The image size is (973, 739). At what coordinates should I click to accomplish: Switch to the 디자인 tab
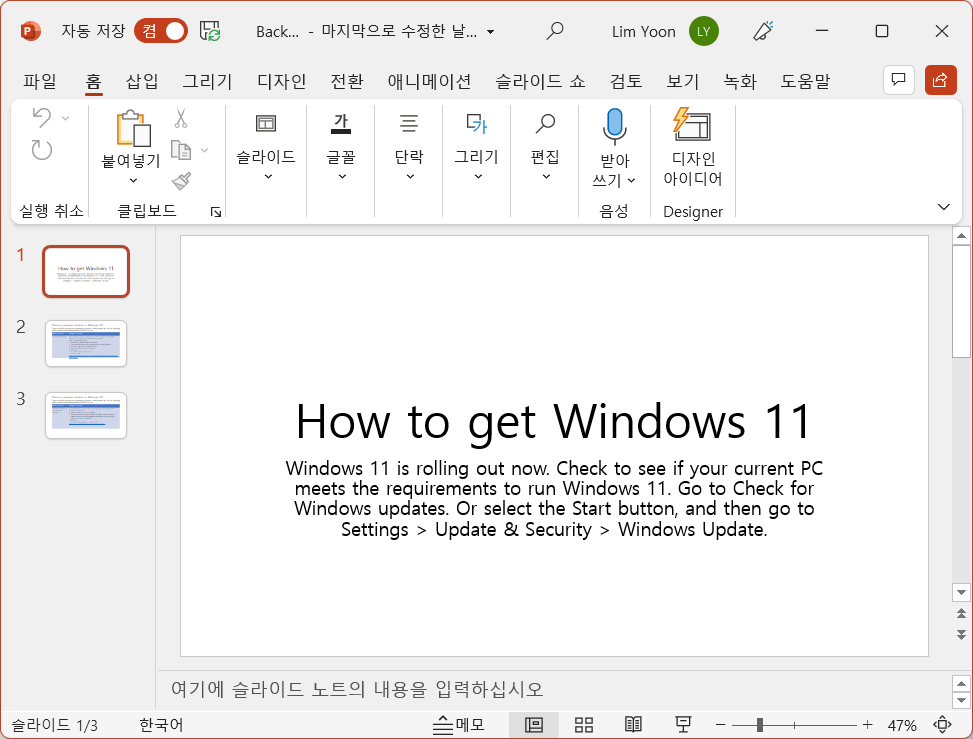[281, 81]
